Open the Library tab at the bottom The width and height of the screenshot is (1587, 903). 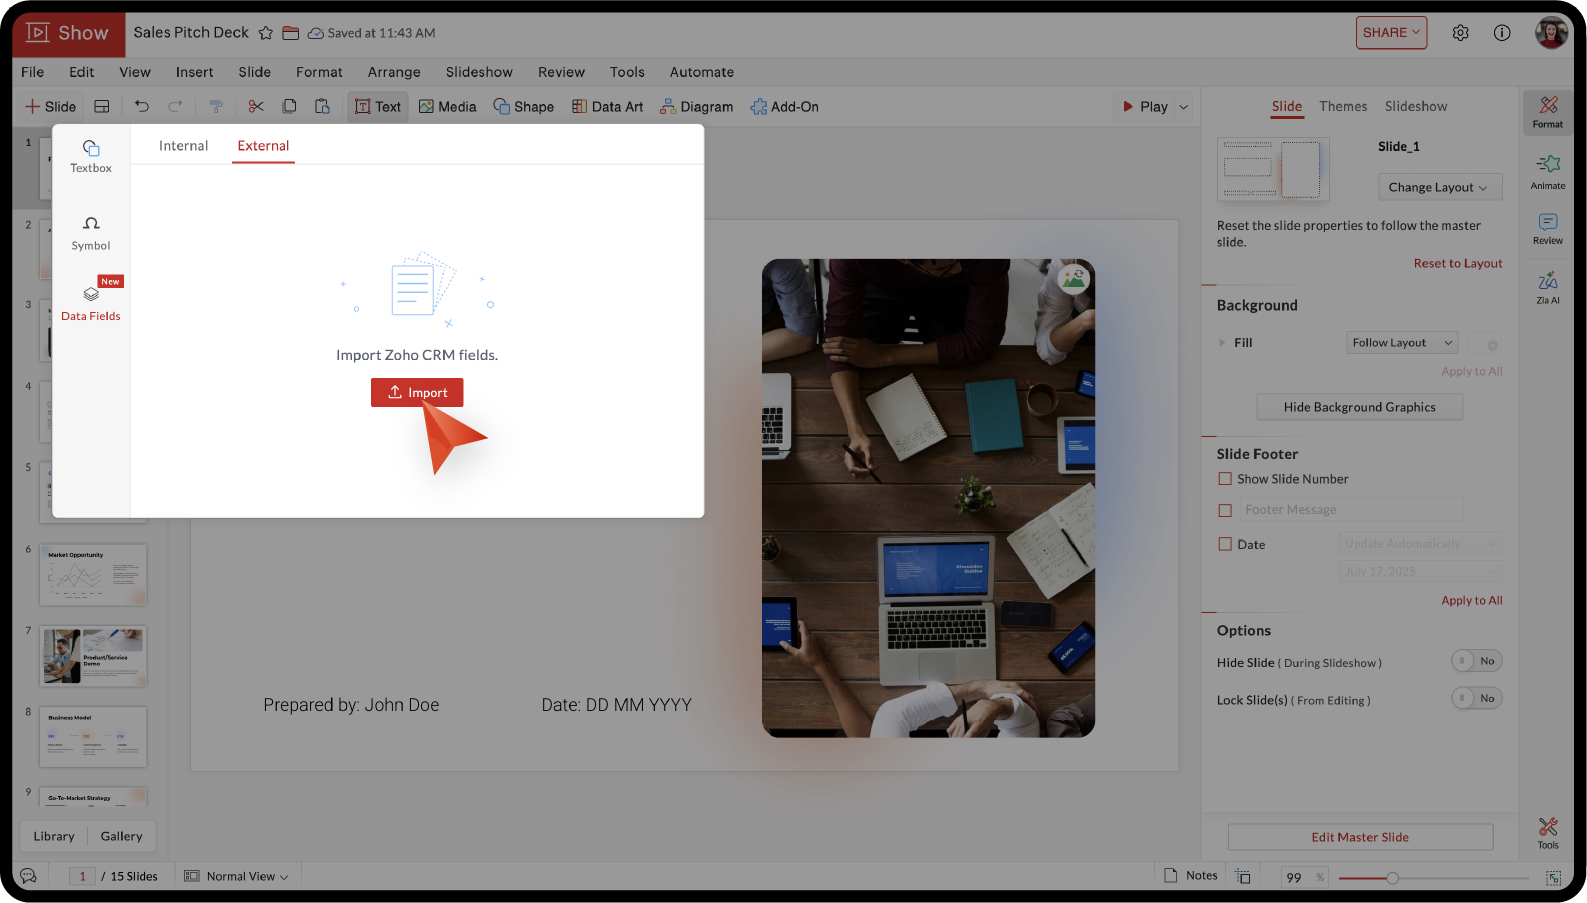tap(54, 836)
